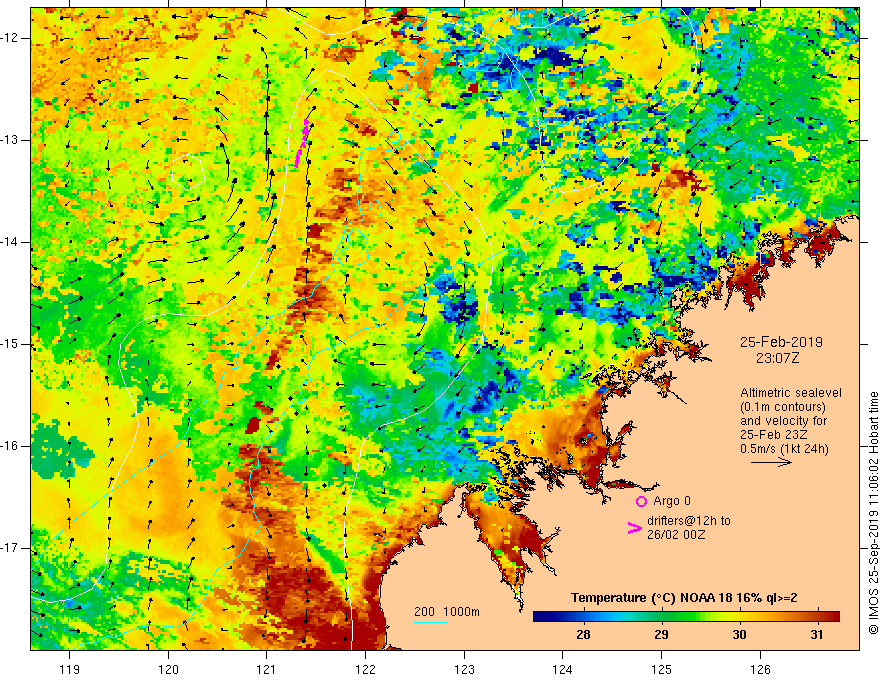Click the 0.5m/s velocity scale arrow
This screenshot has height=680, width=880.
pos(772,462)
